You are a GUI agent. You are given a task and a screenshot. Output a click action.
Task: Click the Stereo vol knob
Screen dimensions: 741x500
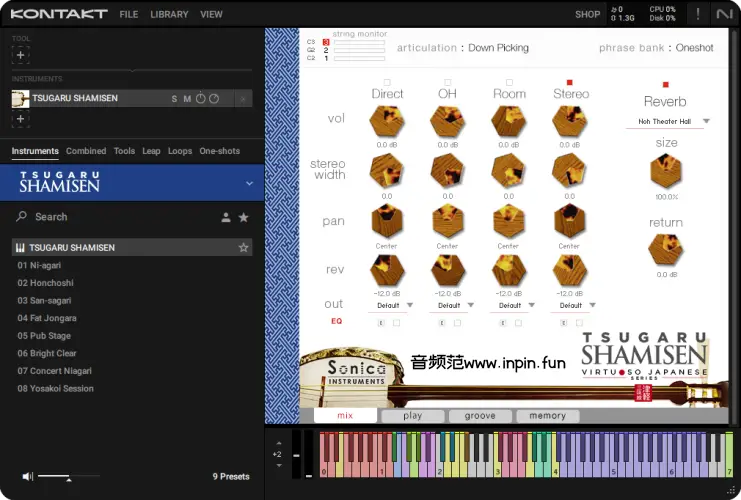569,121
